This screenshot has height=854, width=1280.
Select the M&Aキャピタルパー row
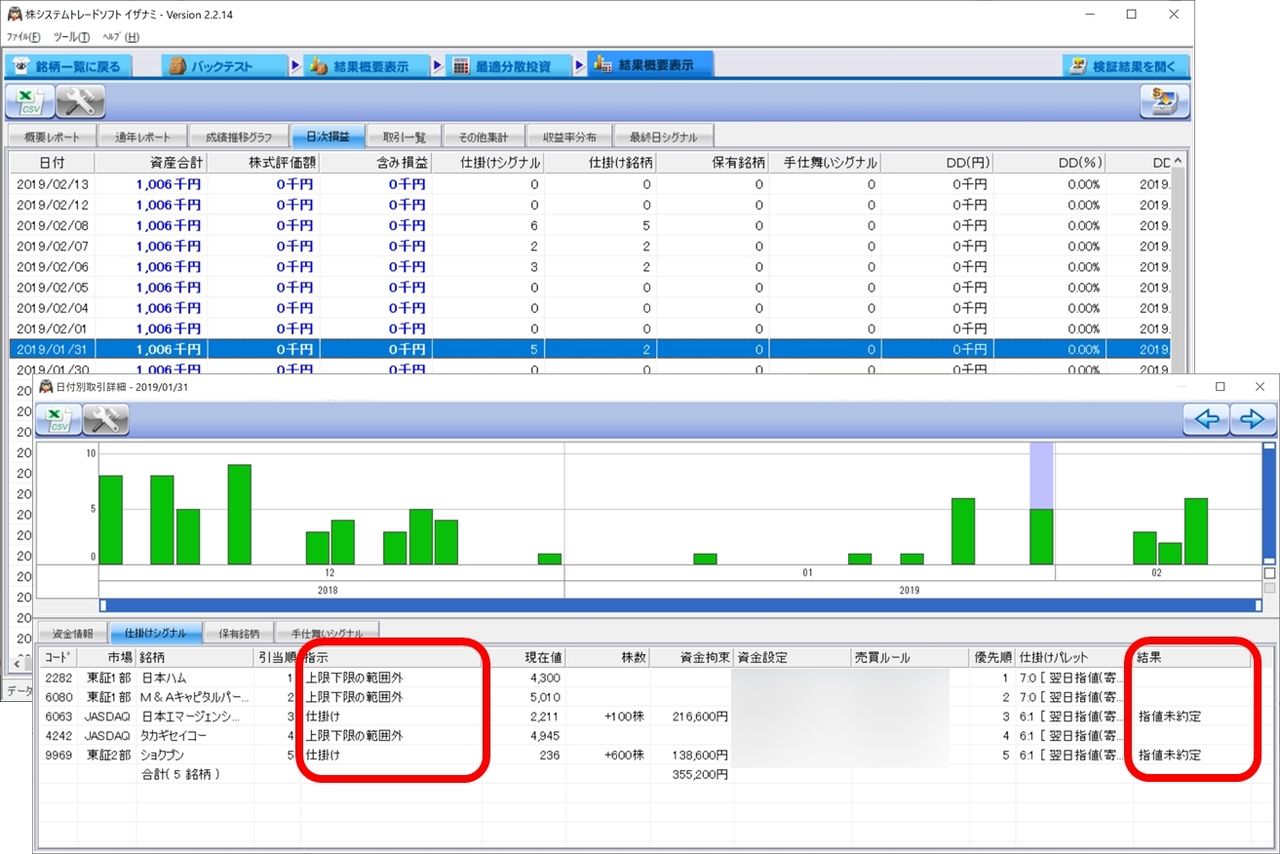click(645, 697)
